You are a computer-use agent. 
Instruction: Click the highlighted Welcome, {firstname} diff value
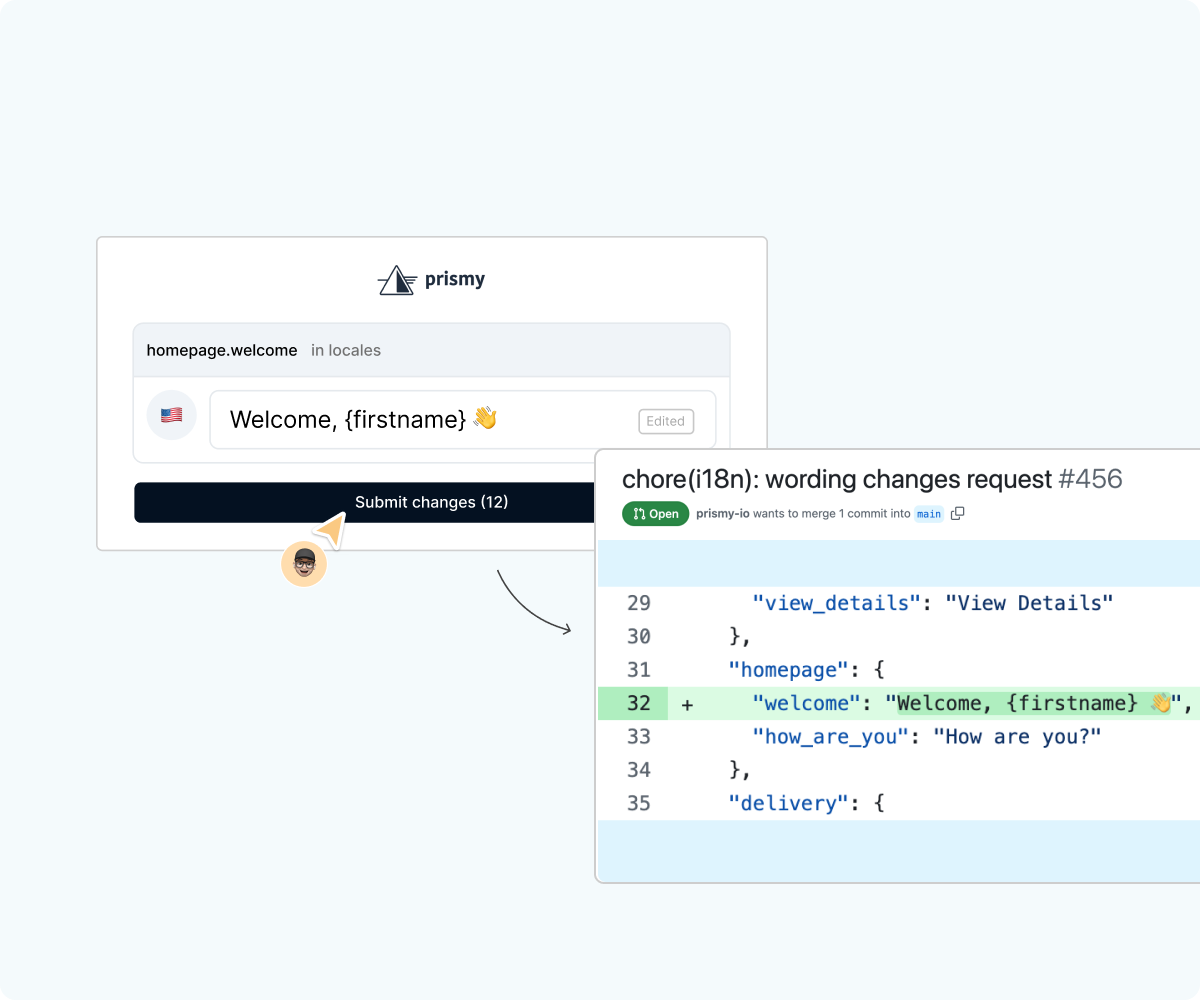pos(1035,704)
